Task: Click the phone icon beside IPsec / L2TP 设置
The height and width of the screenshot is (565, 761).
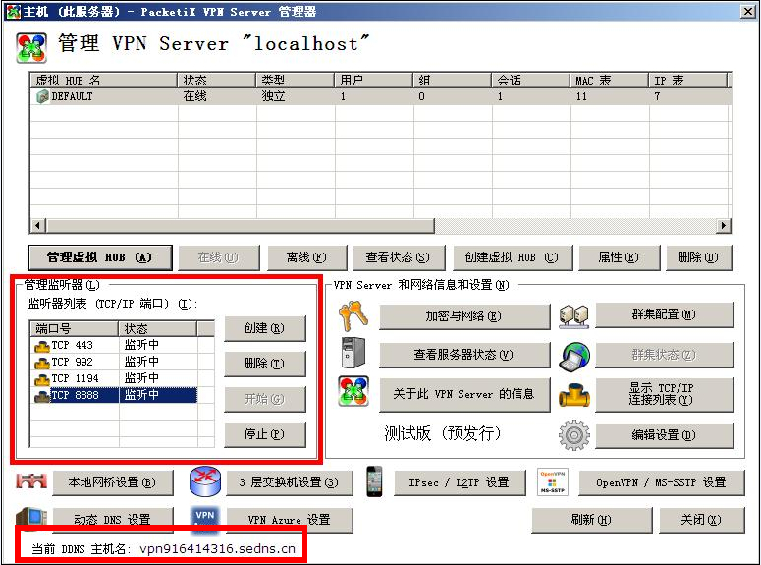Action: coord(374,482)
